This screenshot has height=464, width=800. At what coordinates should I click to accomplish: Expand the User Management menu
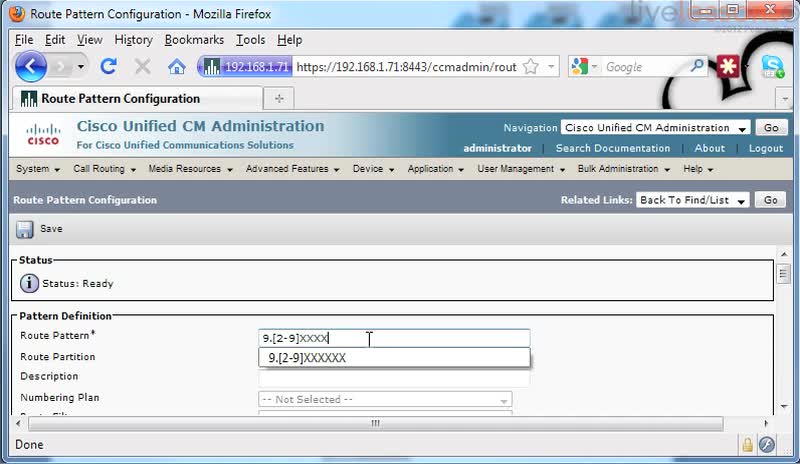(521, 169)
